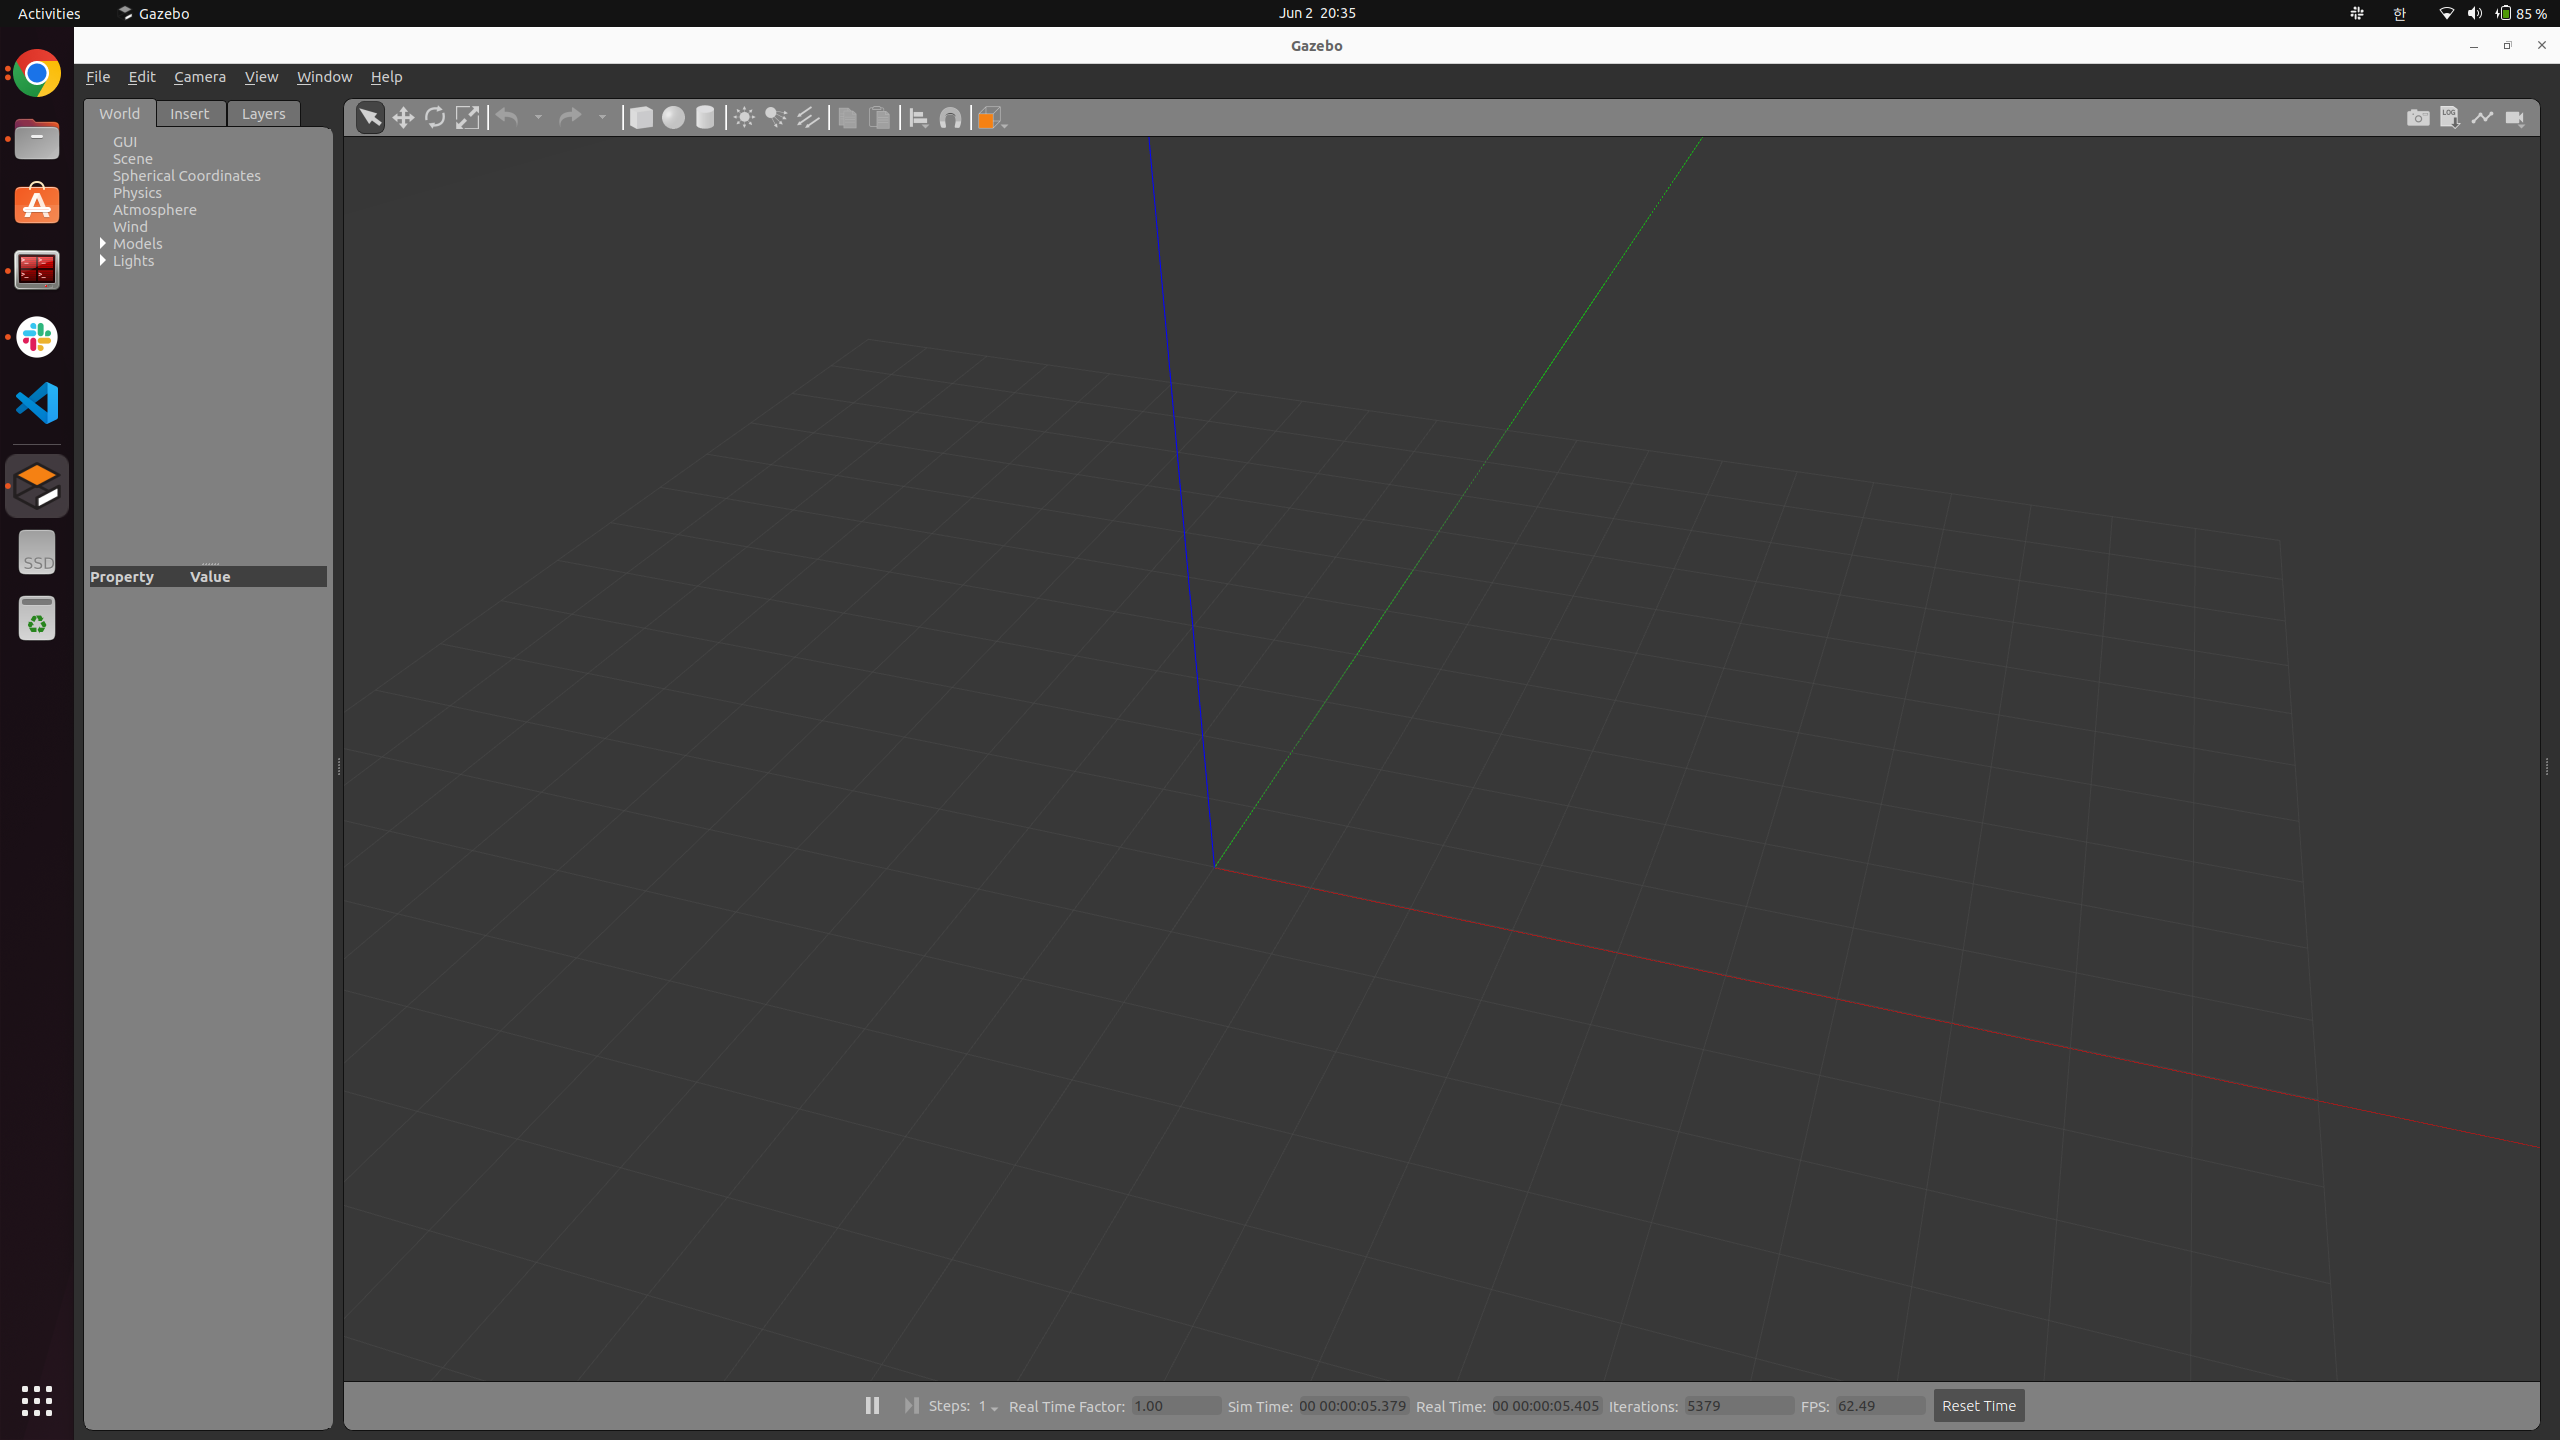Click the Reset Time button
This screenshot has width=2560, height=1440.
pos(1978,1405)
